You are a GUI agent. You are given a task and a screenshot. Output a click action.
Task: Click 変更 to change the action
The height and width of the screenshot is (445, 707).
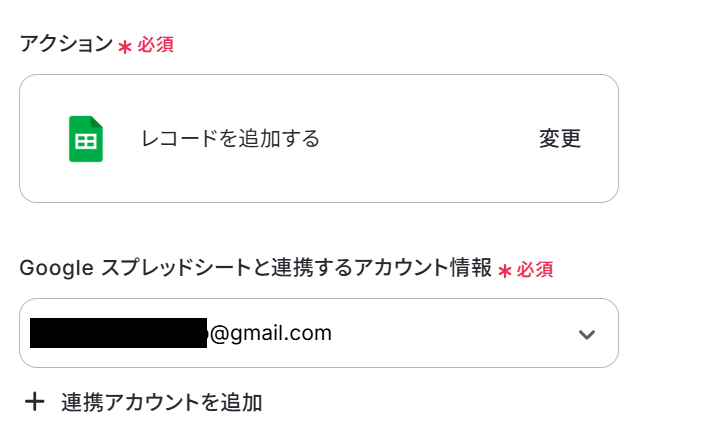pos(560,138)
